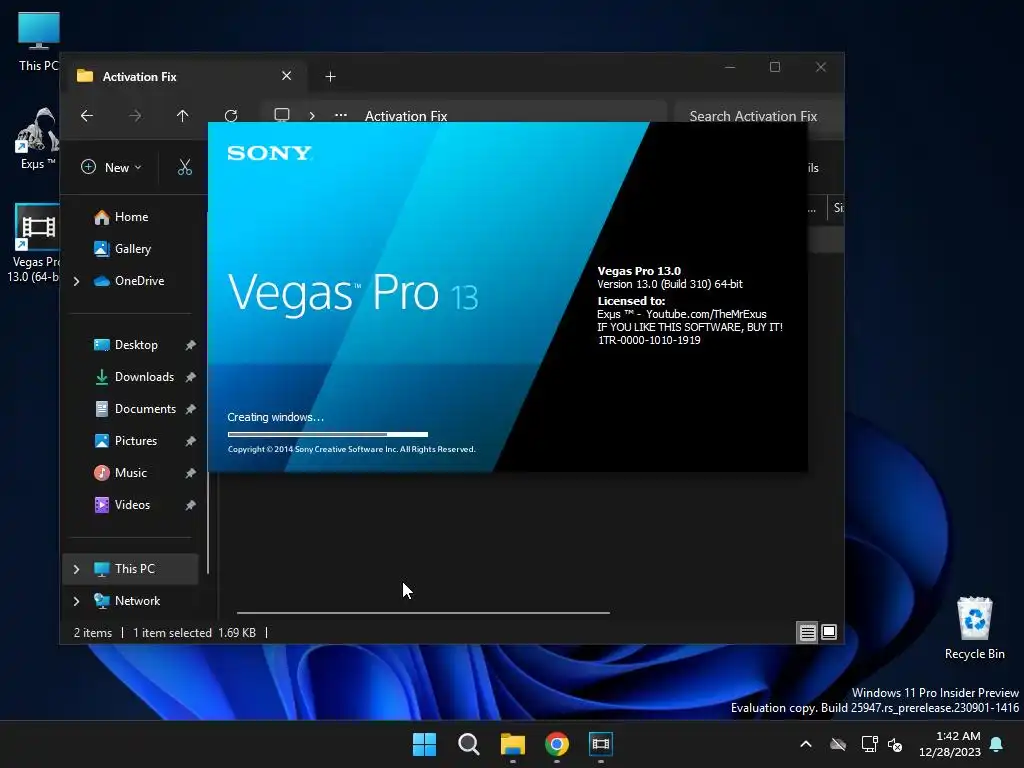
Task: Open Downloads quick access folder
Action: tap(144, 377)
